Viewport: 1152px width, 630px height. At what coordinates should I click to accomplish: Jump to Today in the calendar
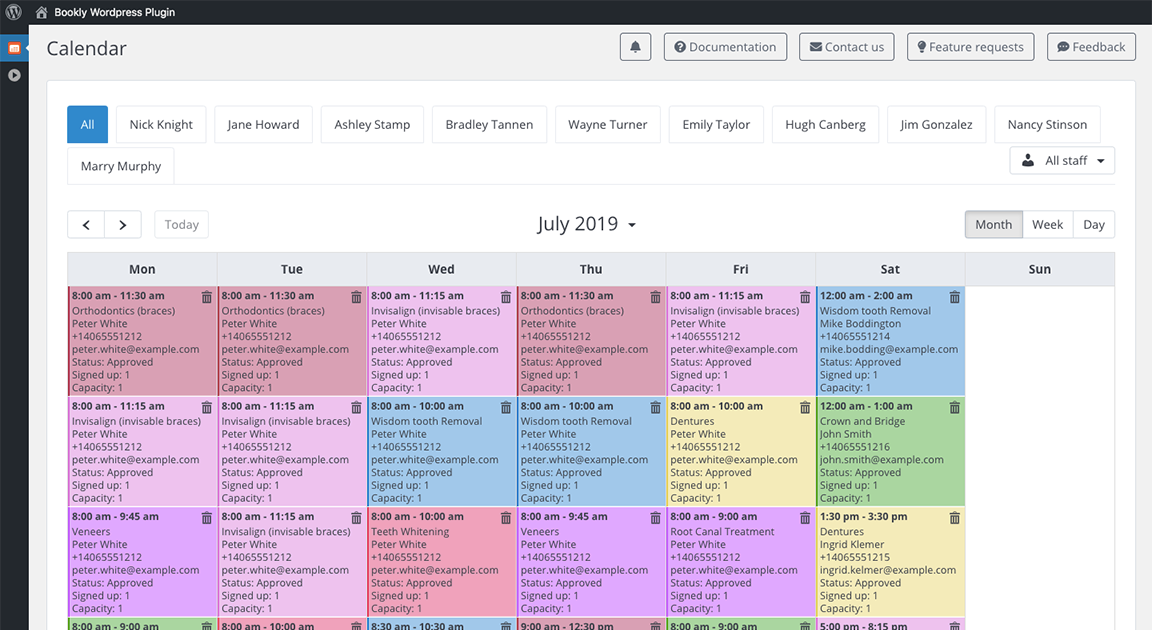coord(181,225)
